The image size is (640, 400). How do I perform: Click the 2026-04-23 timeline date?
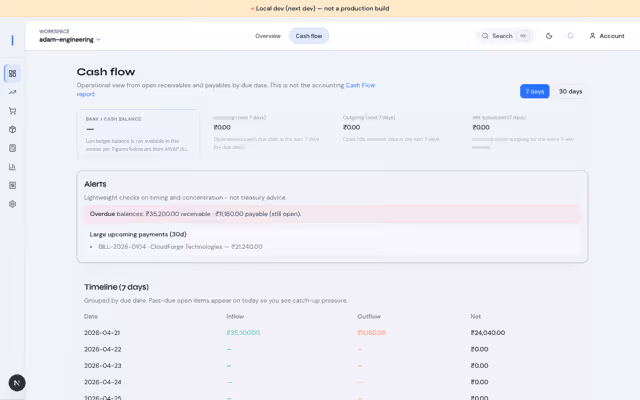click(102, 366)
